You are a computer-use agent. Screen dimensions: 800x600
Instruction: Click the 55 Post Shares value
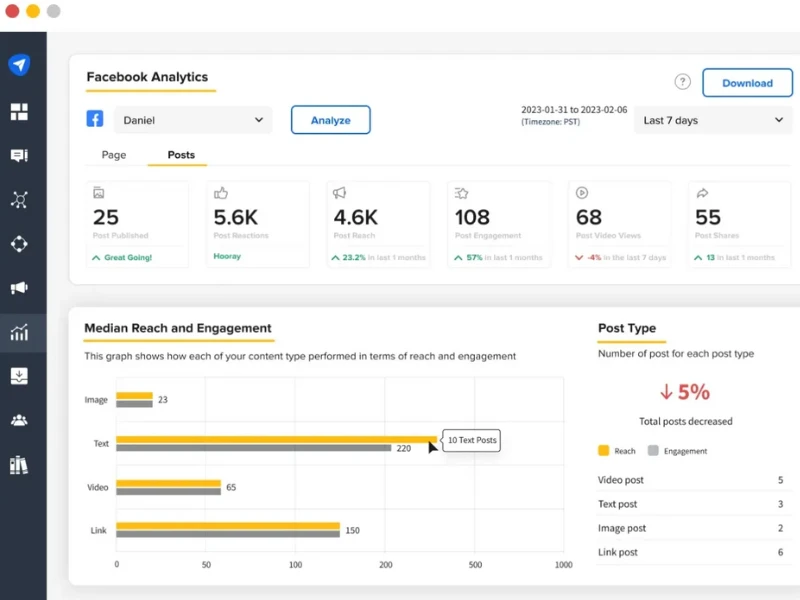708,217
